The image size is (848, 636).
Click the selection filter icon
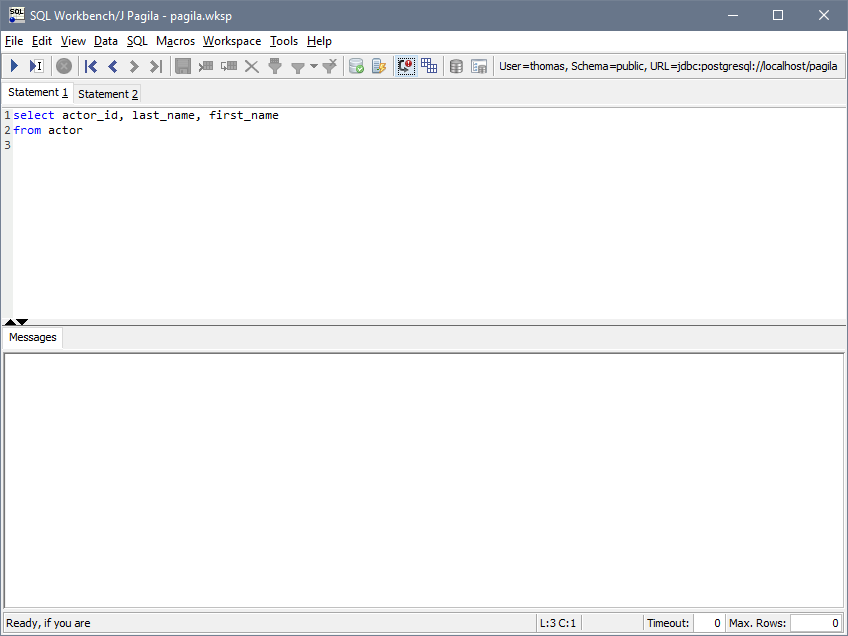click(x=275, y=66)
